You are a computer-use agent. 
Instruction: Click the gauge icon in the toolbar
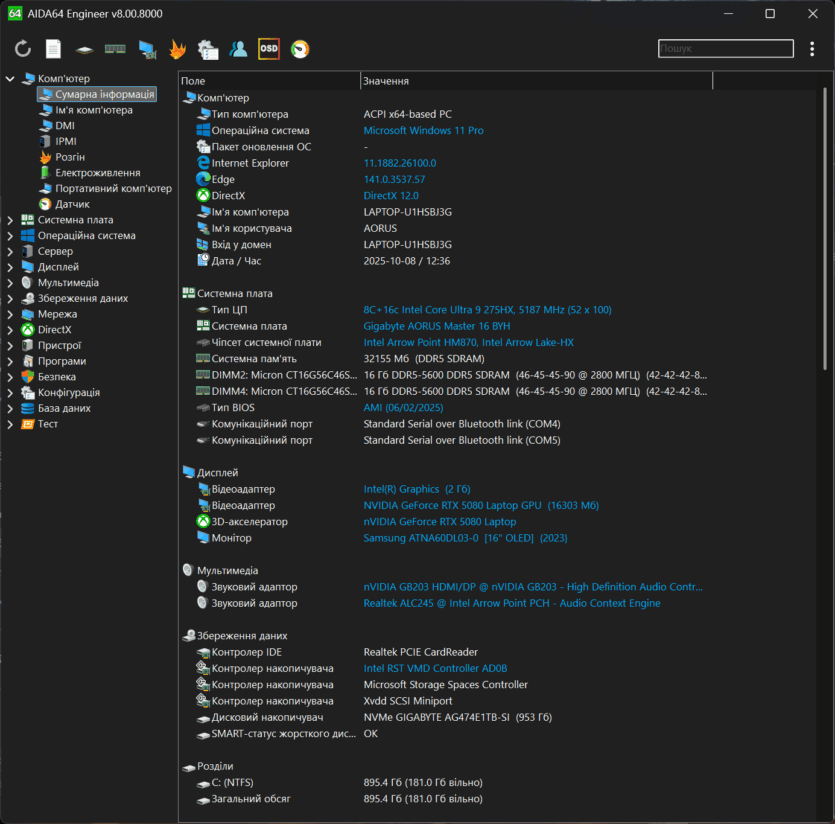coord(300,49)
